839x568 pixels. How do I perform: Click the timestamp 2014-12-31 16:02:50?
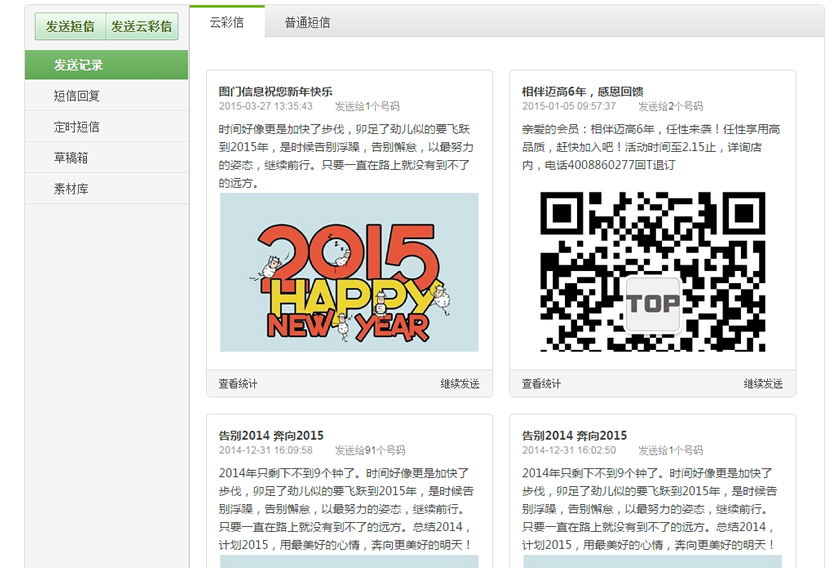569,450
